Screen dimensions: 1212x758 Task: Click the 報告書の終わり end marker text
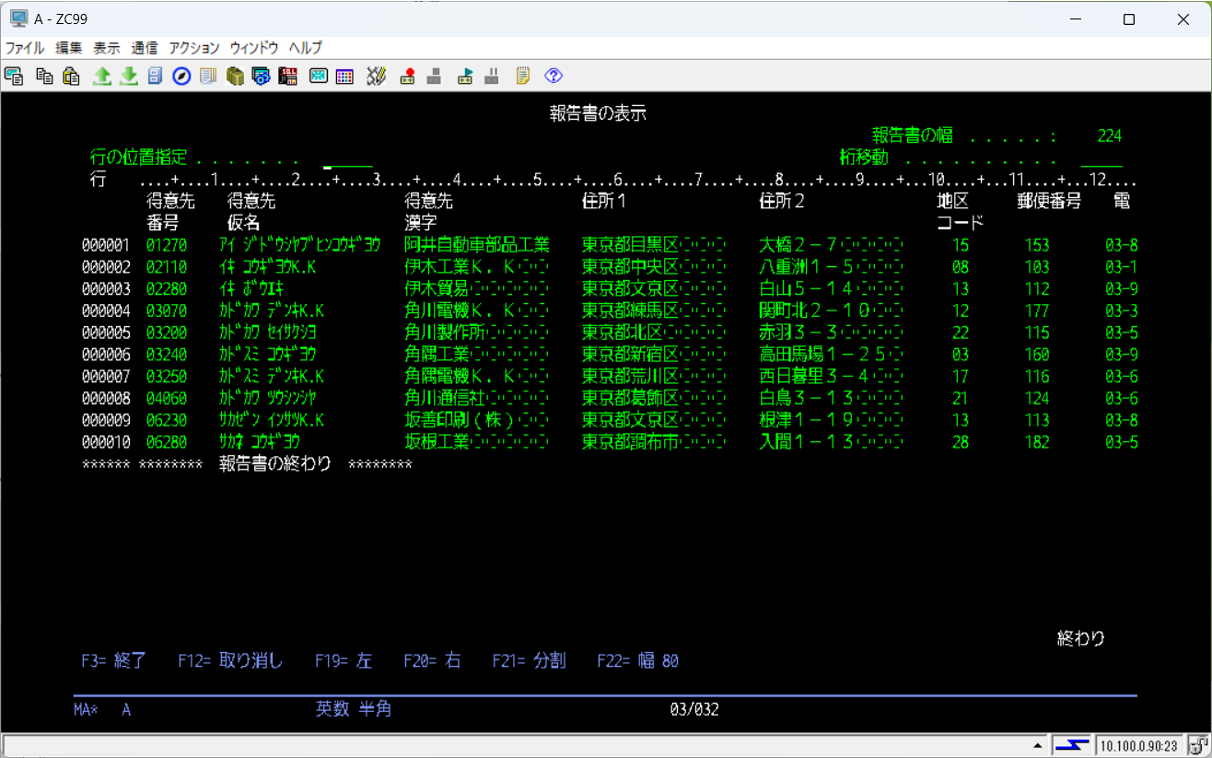275,464
